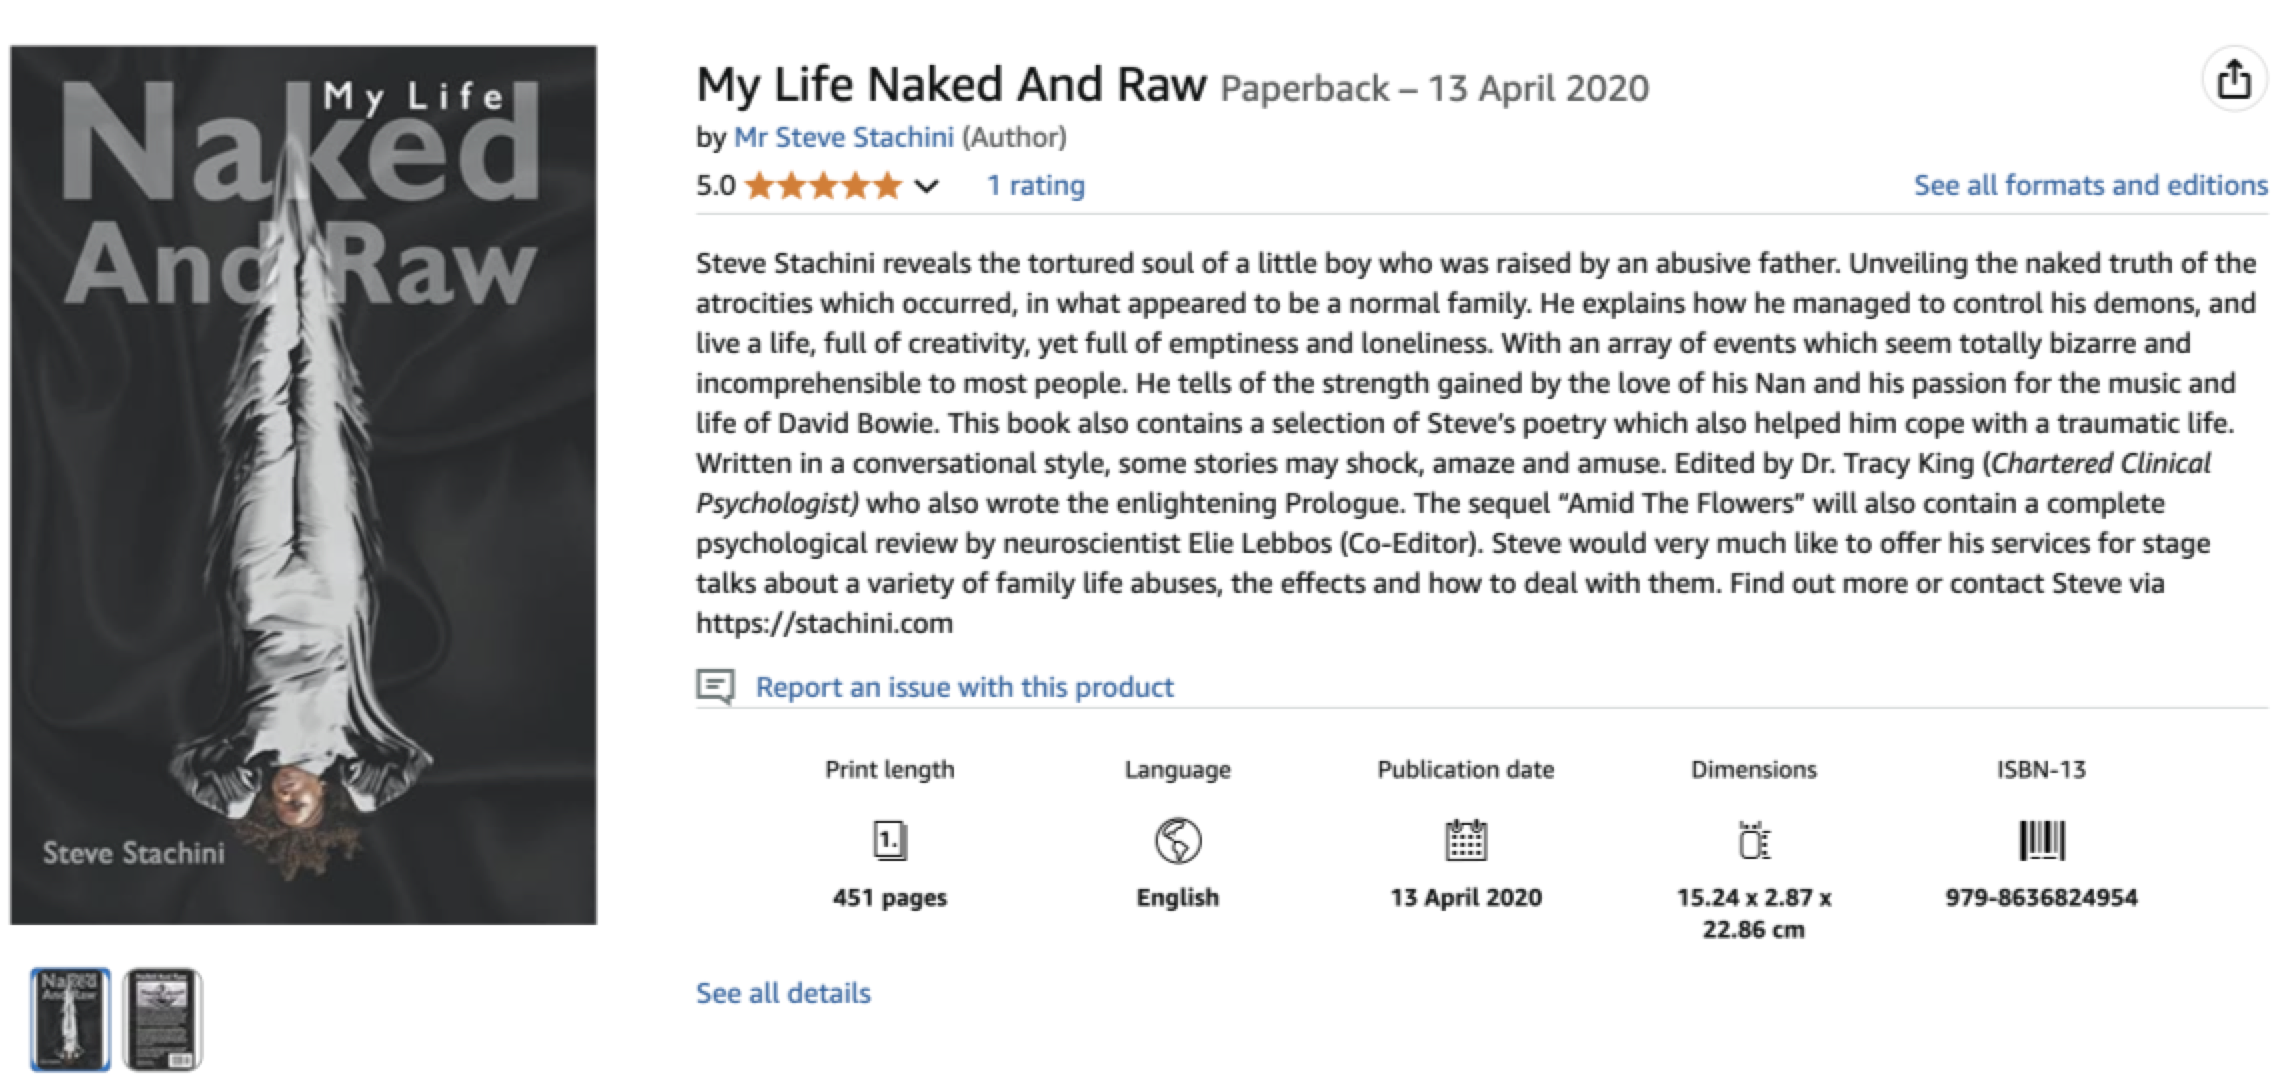Click the ISBN-13 barcode icon
Viewport: 2290px width, 1089px height.
(x=2041, y=841)
